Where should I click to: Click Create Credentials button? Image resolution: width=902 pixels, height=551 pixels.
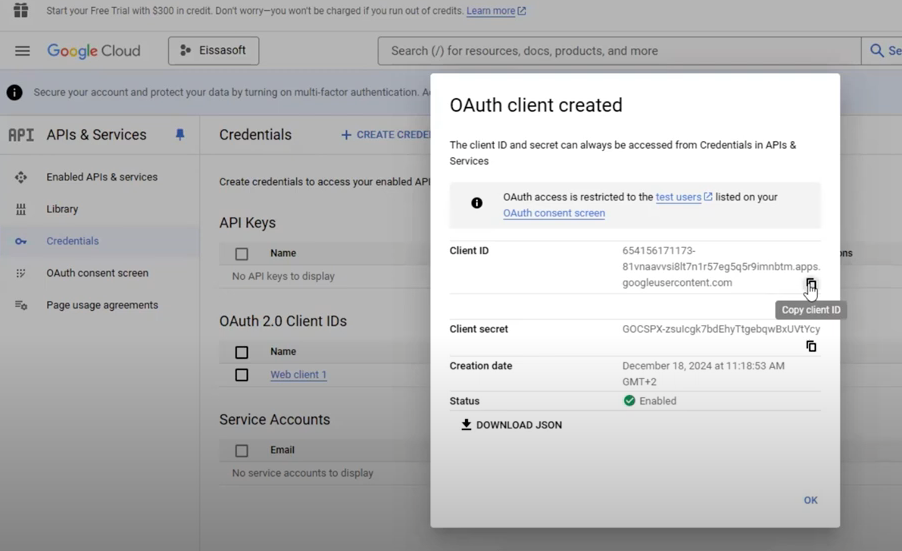click(x=385, y=135)
